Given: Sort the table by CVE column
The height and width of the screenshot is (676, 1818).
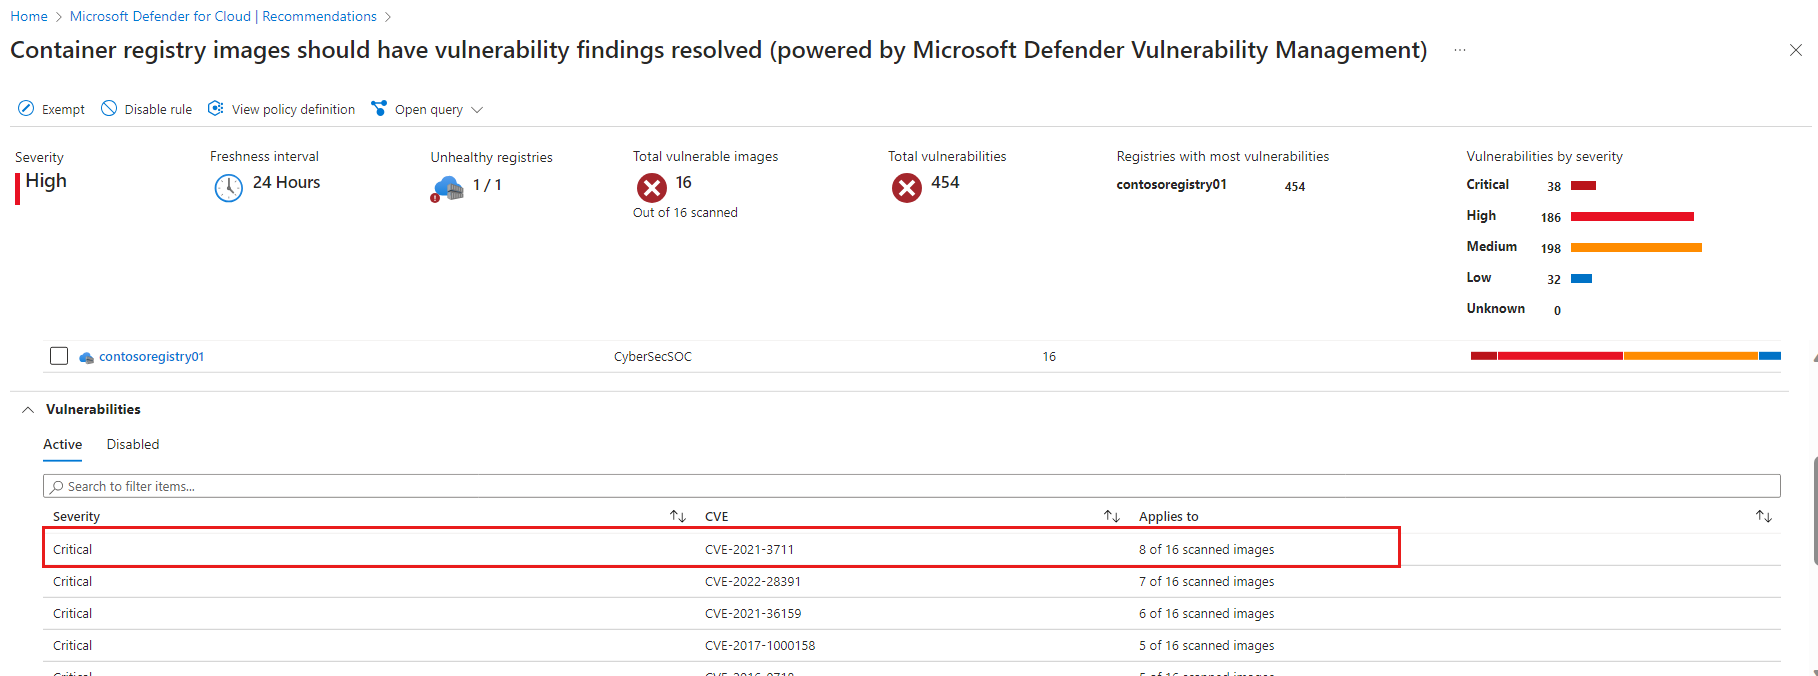Looking at the screenshot, I should point(1112,516).
